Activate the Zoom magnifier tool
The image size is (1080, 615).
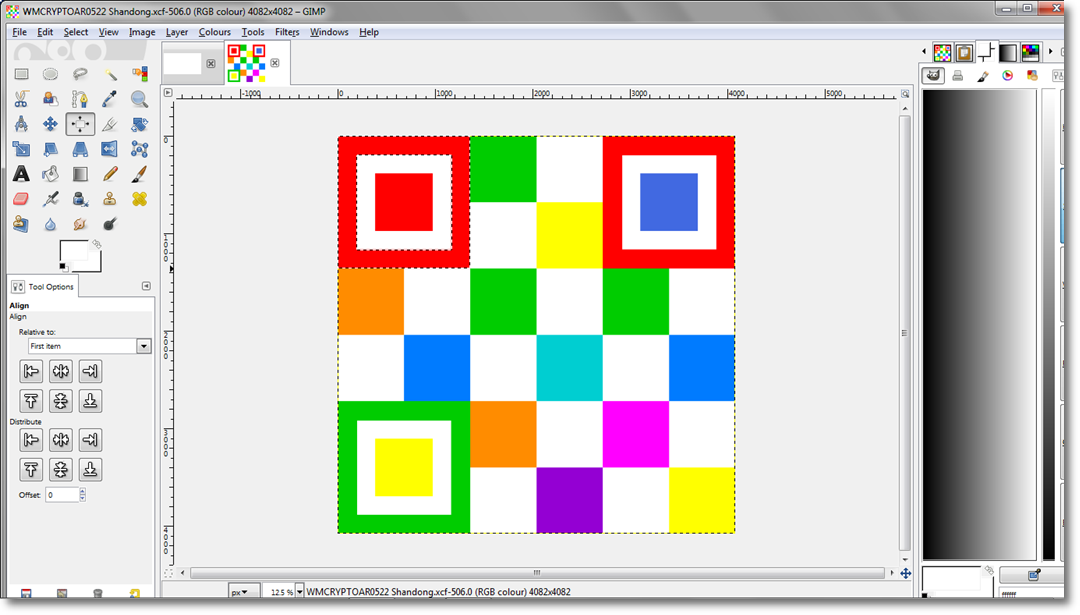point(139,99)
